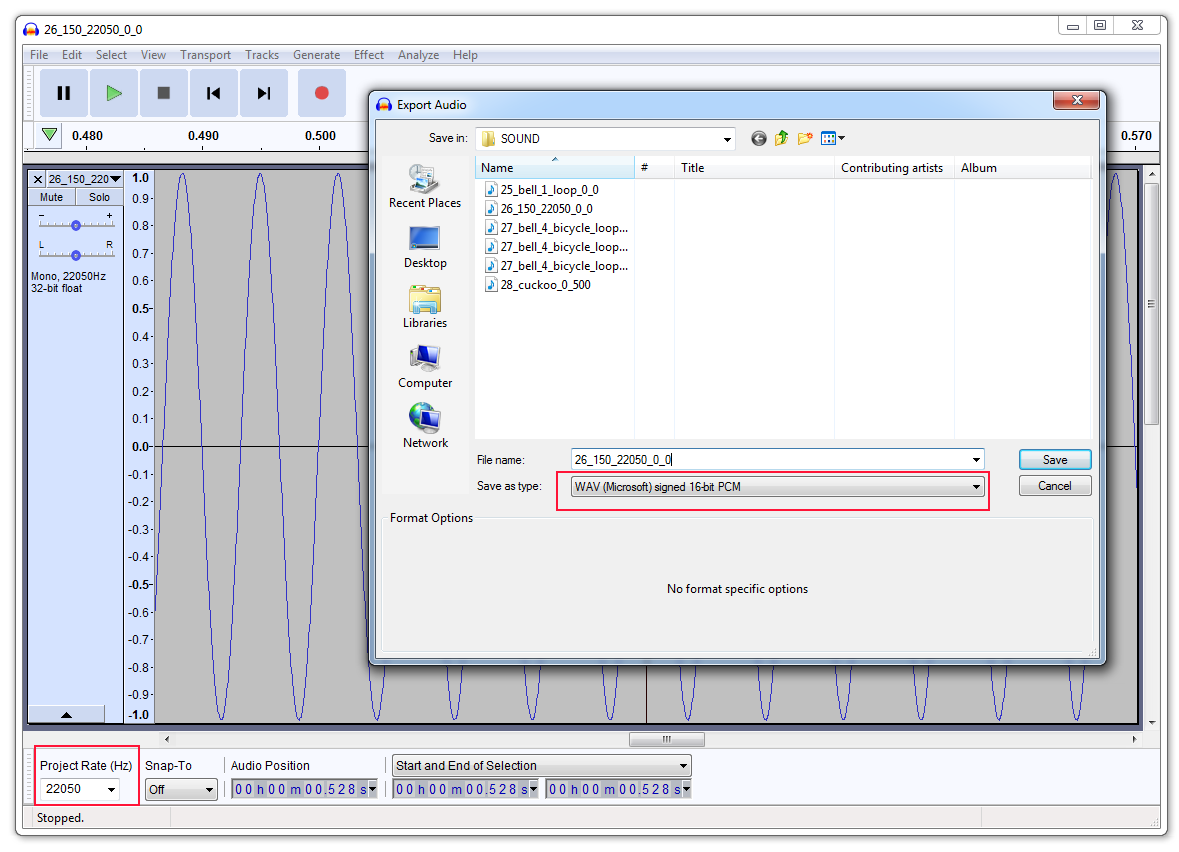This screenshot has width=1179, height=852.
Task: Open Libraries in the dialog sidebar
Action: pos(425,307)
